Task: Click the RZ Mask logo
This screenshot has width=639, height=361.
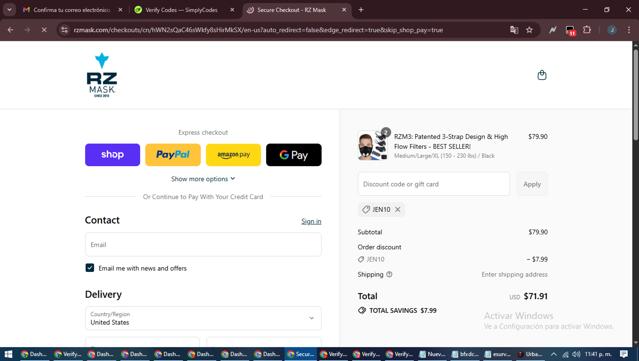Action: 102,75
